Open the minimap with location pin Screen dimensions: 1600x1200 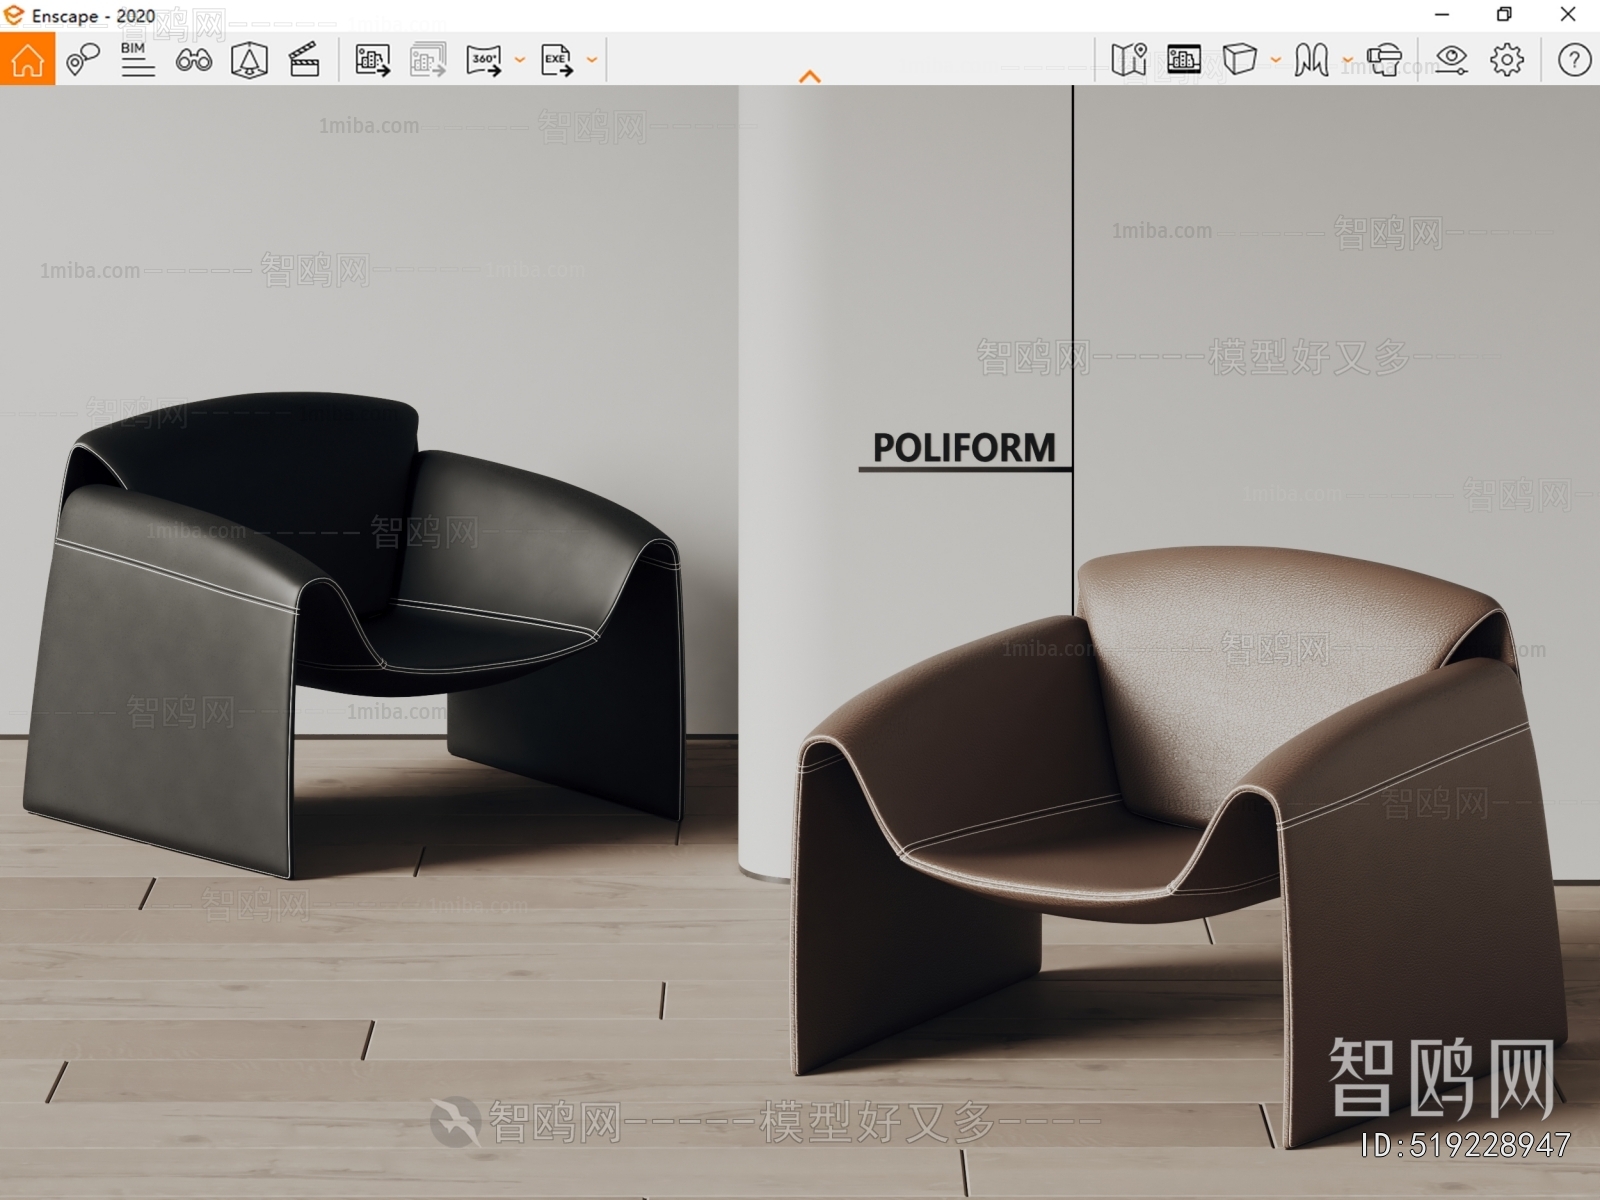coord(1129,60)
